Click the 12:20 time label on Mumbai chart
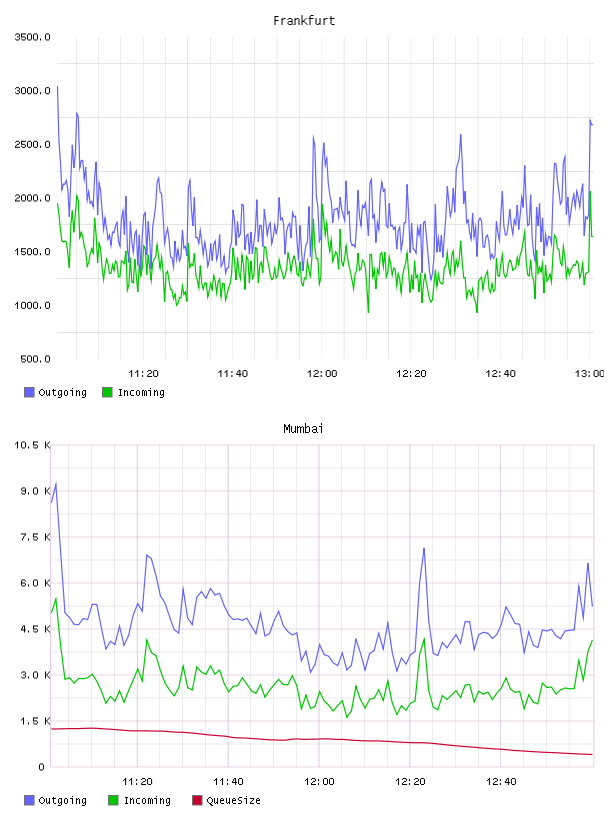 coord(410,782)
